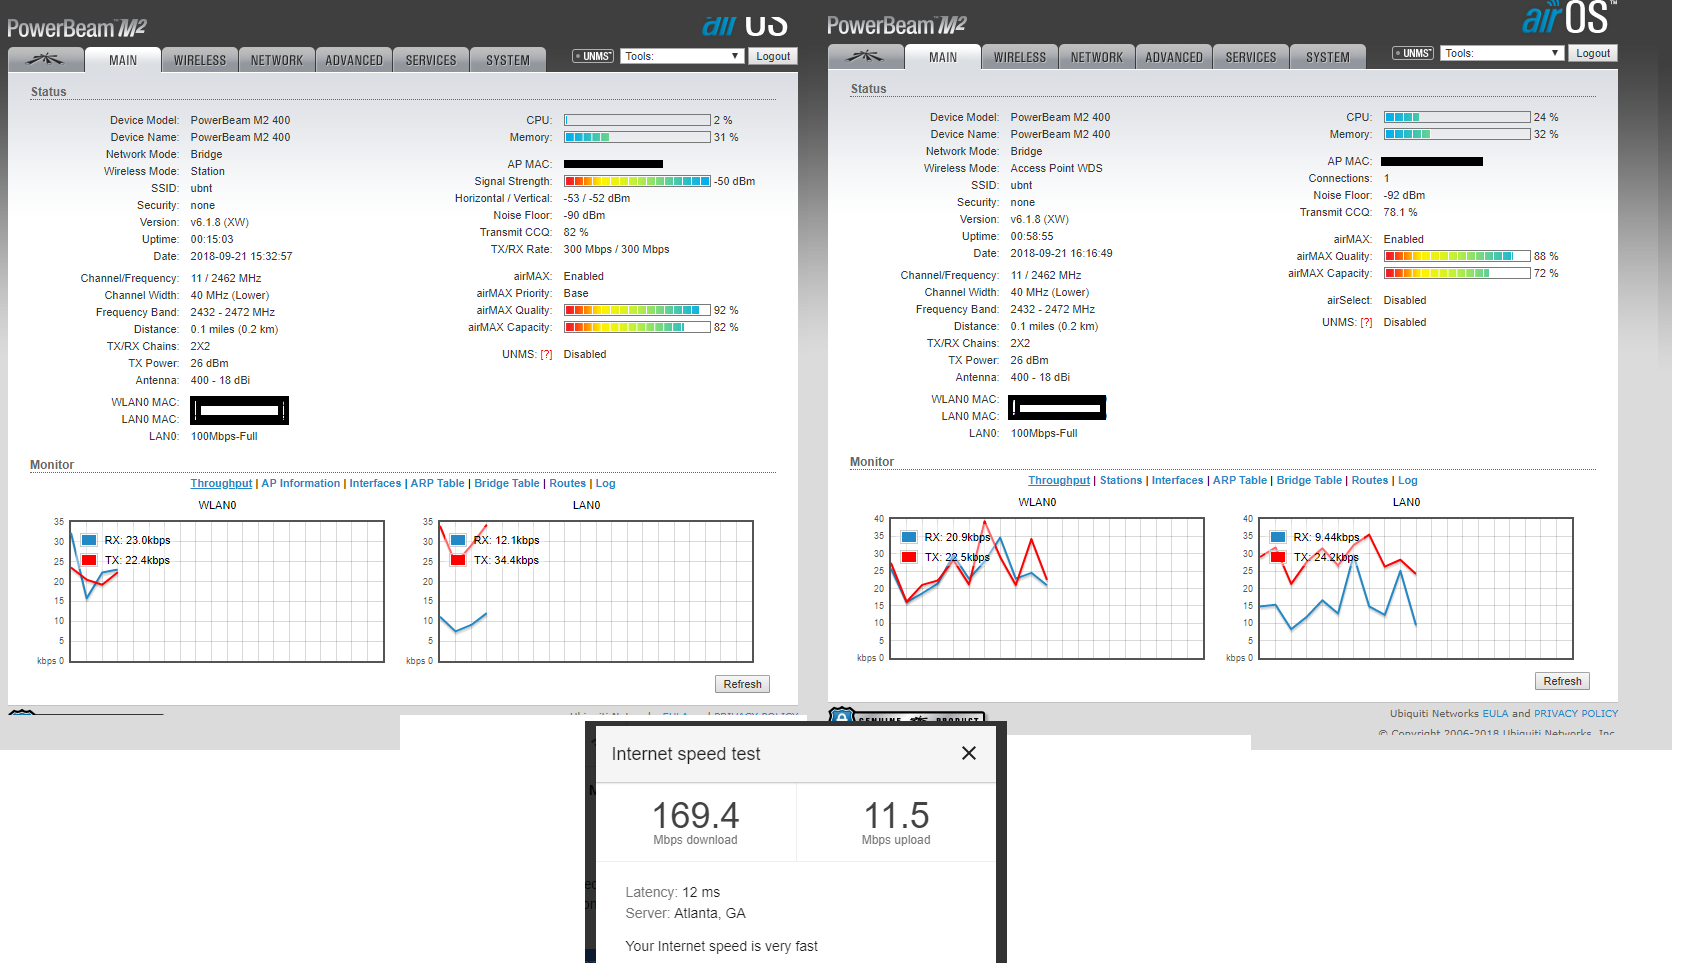Log out of the right PowerBeam window
The image size is (1686, 963).
(1593, 53)
